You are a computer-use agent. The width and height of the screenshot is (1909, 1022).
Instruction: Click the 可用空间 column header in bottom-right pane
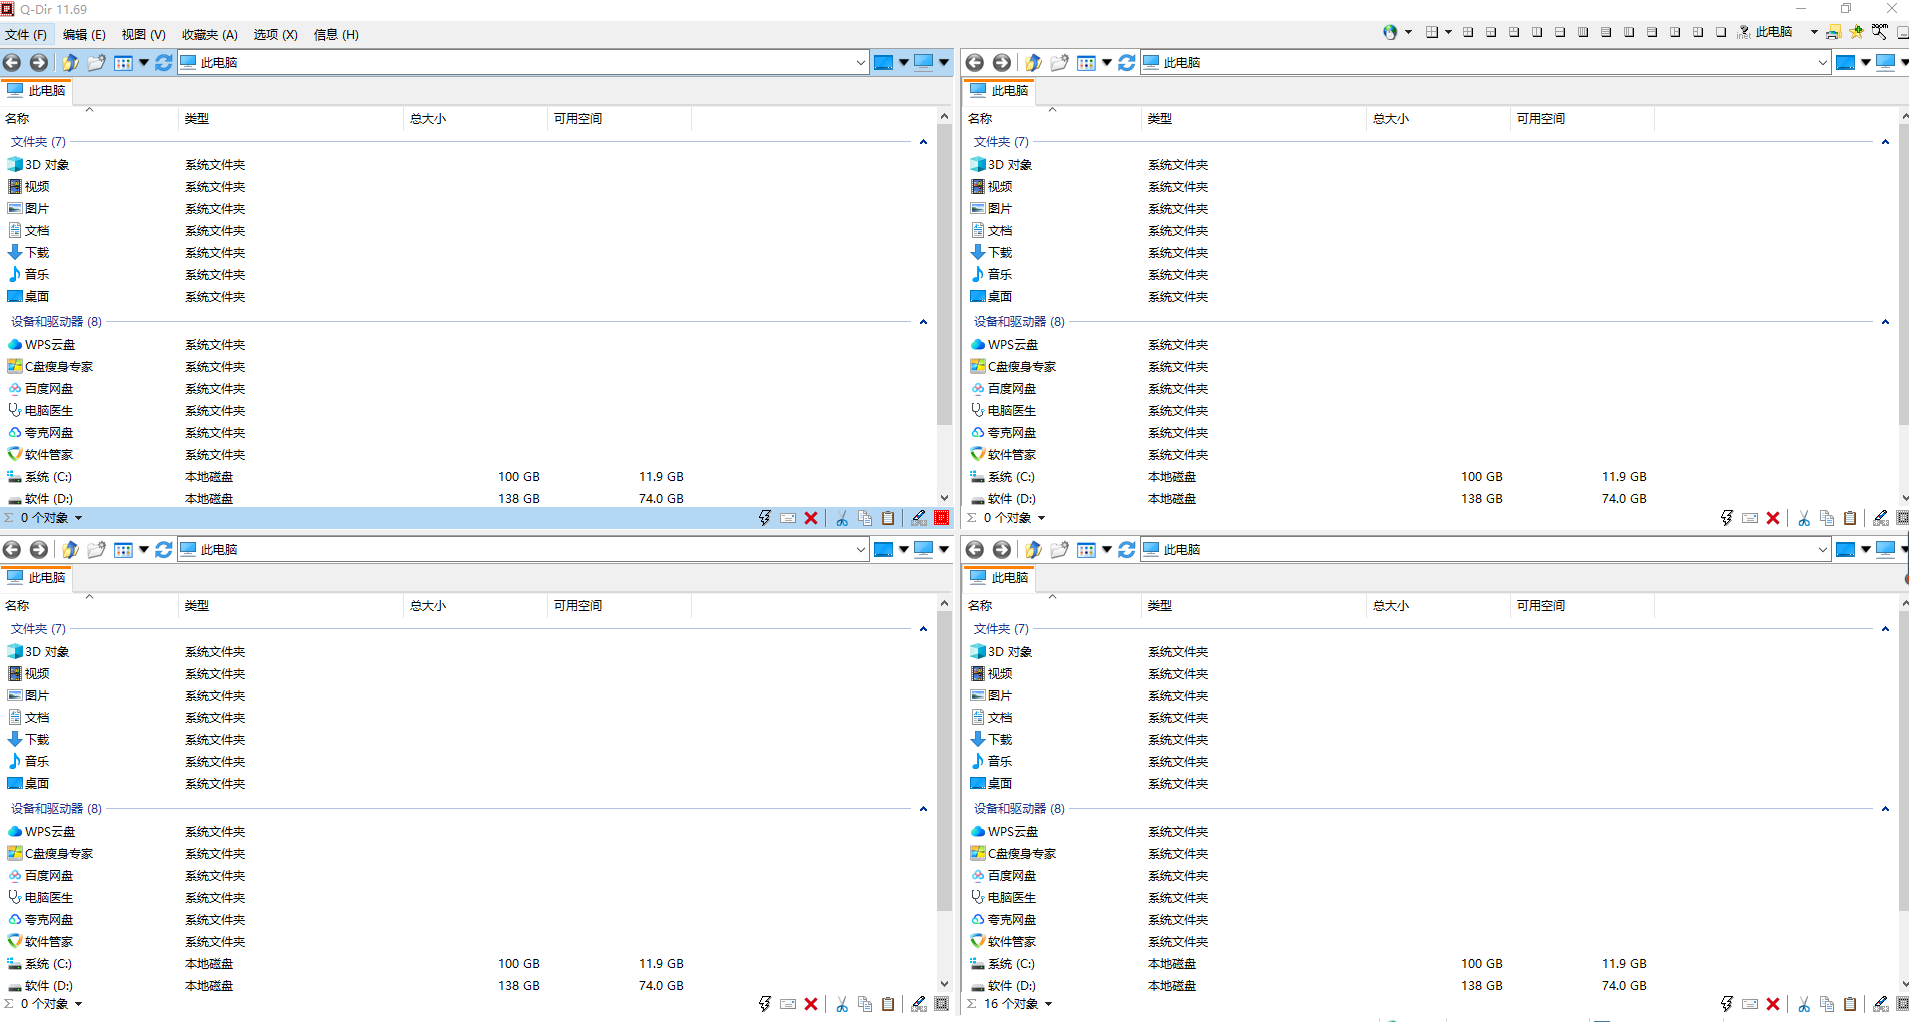1540,606
